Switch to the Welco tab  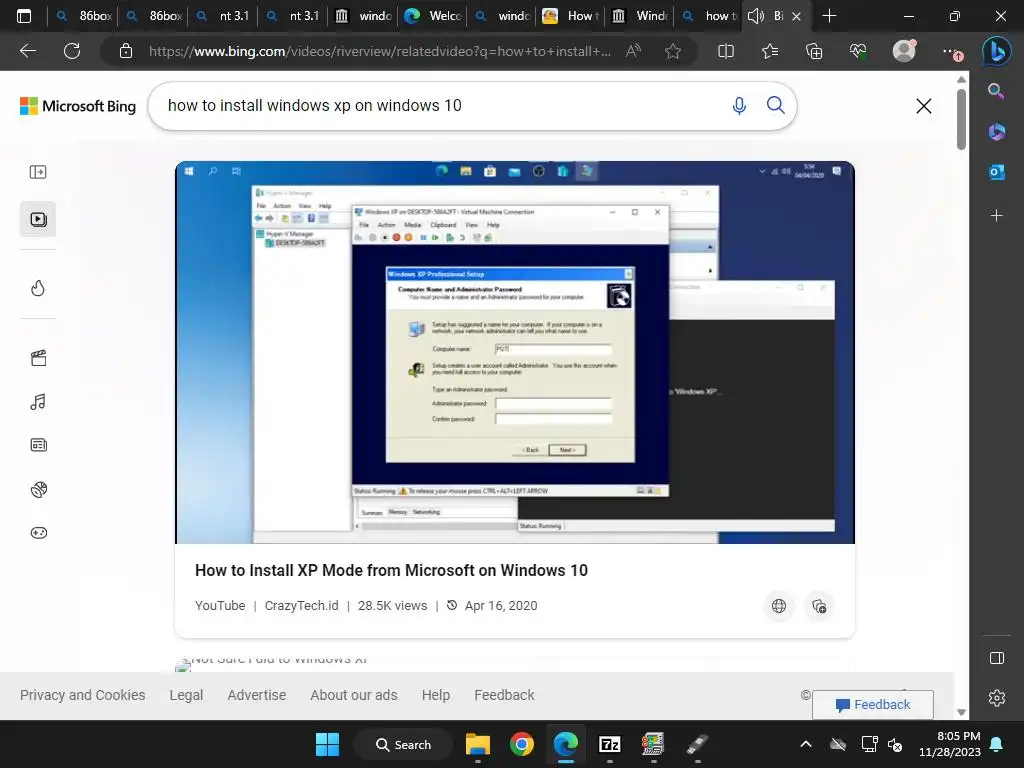coord(432,16)
